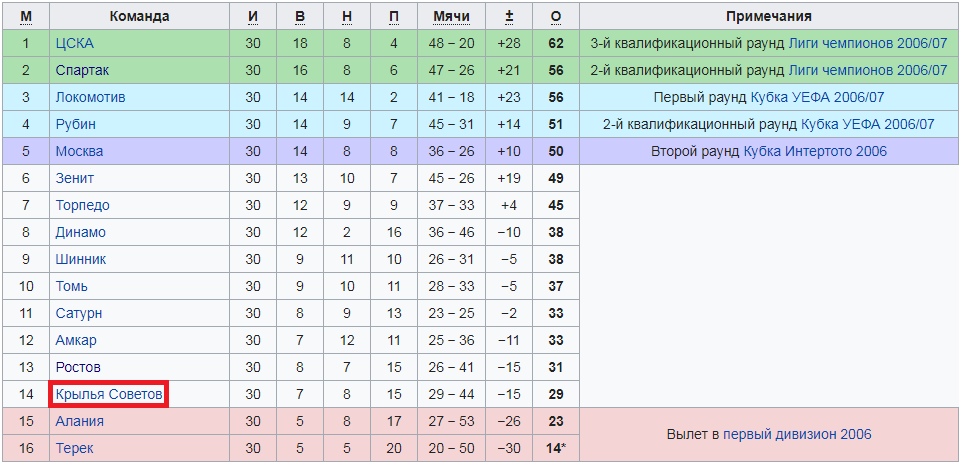Click the Кубка Интертото 2006 link
The width and height of the screenshot is (961, 465).
815,151
